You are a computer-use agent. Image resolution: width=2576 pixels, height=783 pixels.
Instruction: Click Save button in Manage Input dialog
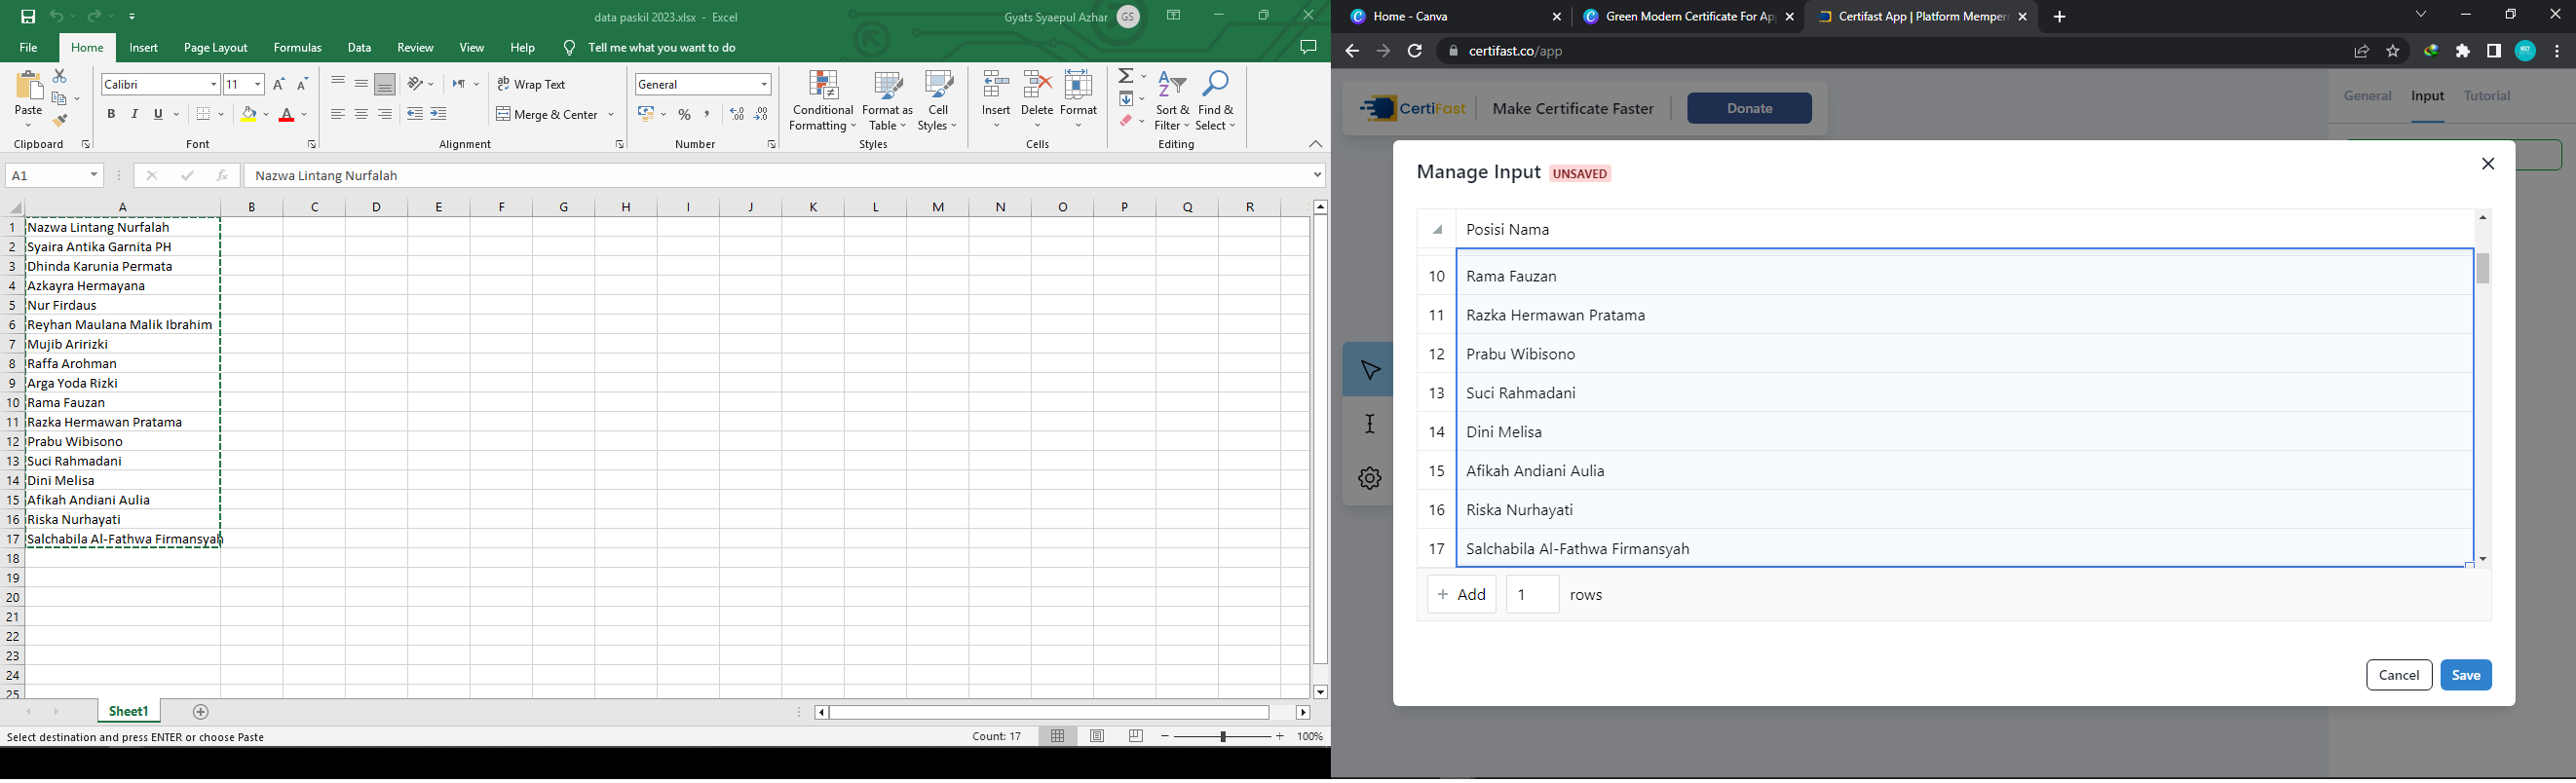click(x=2466, y=677)
